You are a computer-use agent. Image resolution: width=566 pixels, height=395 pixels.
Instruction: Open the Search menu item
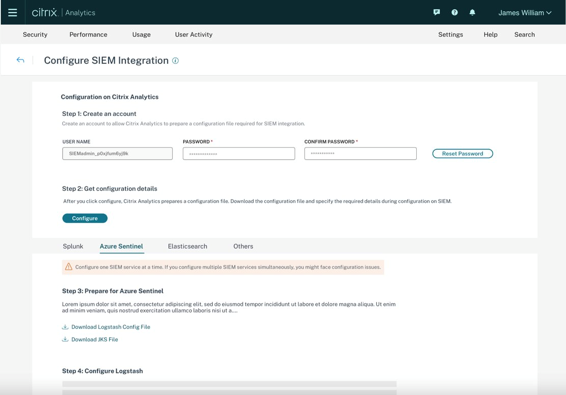point(525,35)
